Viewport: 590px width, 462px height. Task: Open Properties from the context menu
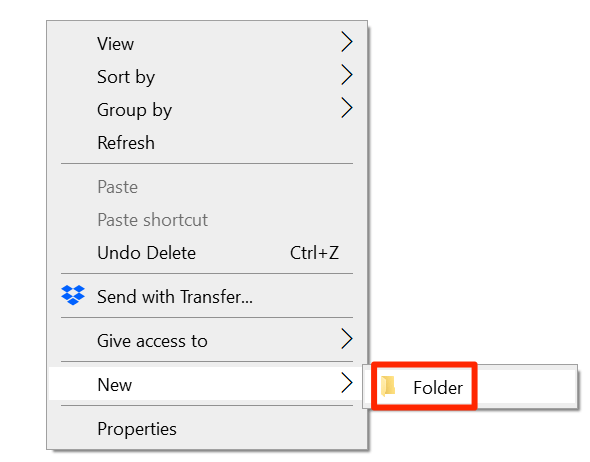pos(207,429)
